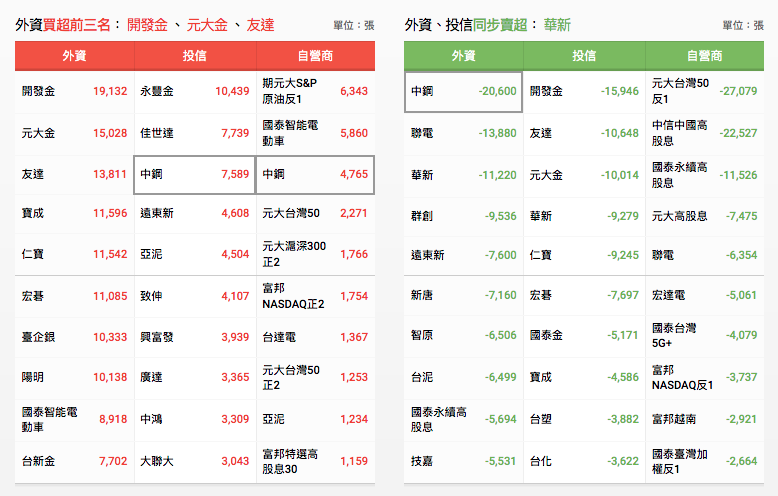778x496 pixels.
Task: Click 聯電 with value -13,880
Action: point(422,133)
